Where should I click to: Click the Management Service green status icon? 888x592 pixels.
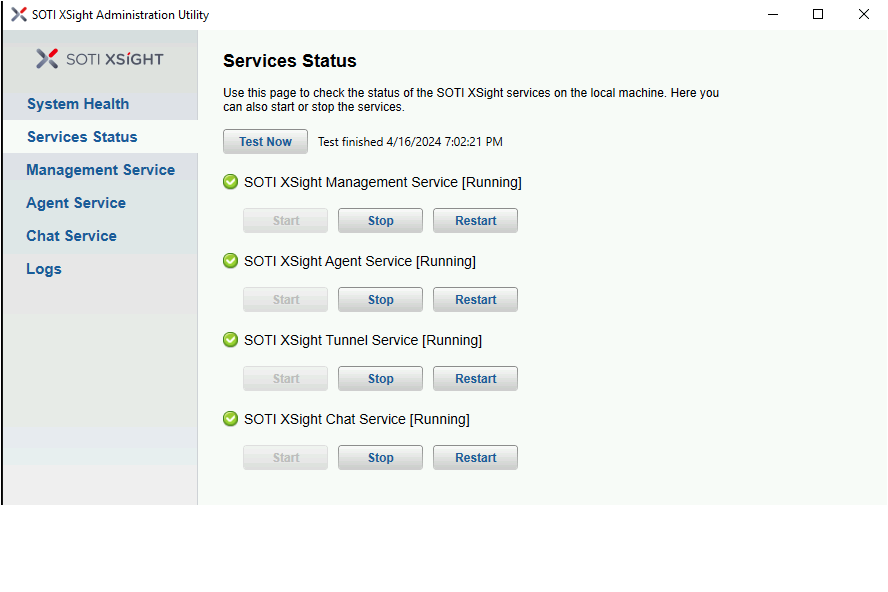point(230,182)
